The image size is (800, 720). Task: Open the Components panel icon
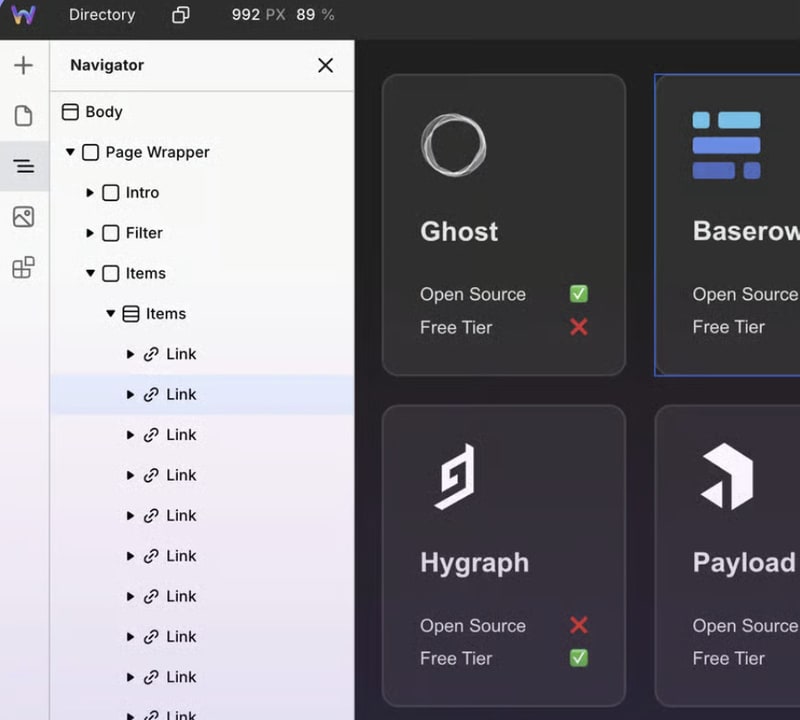point(23,267)
